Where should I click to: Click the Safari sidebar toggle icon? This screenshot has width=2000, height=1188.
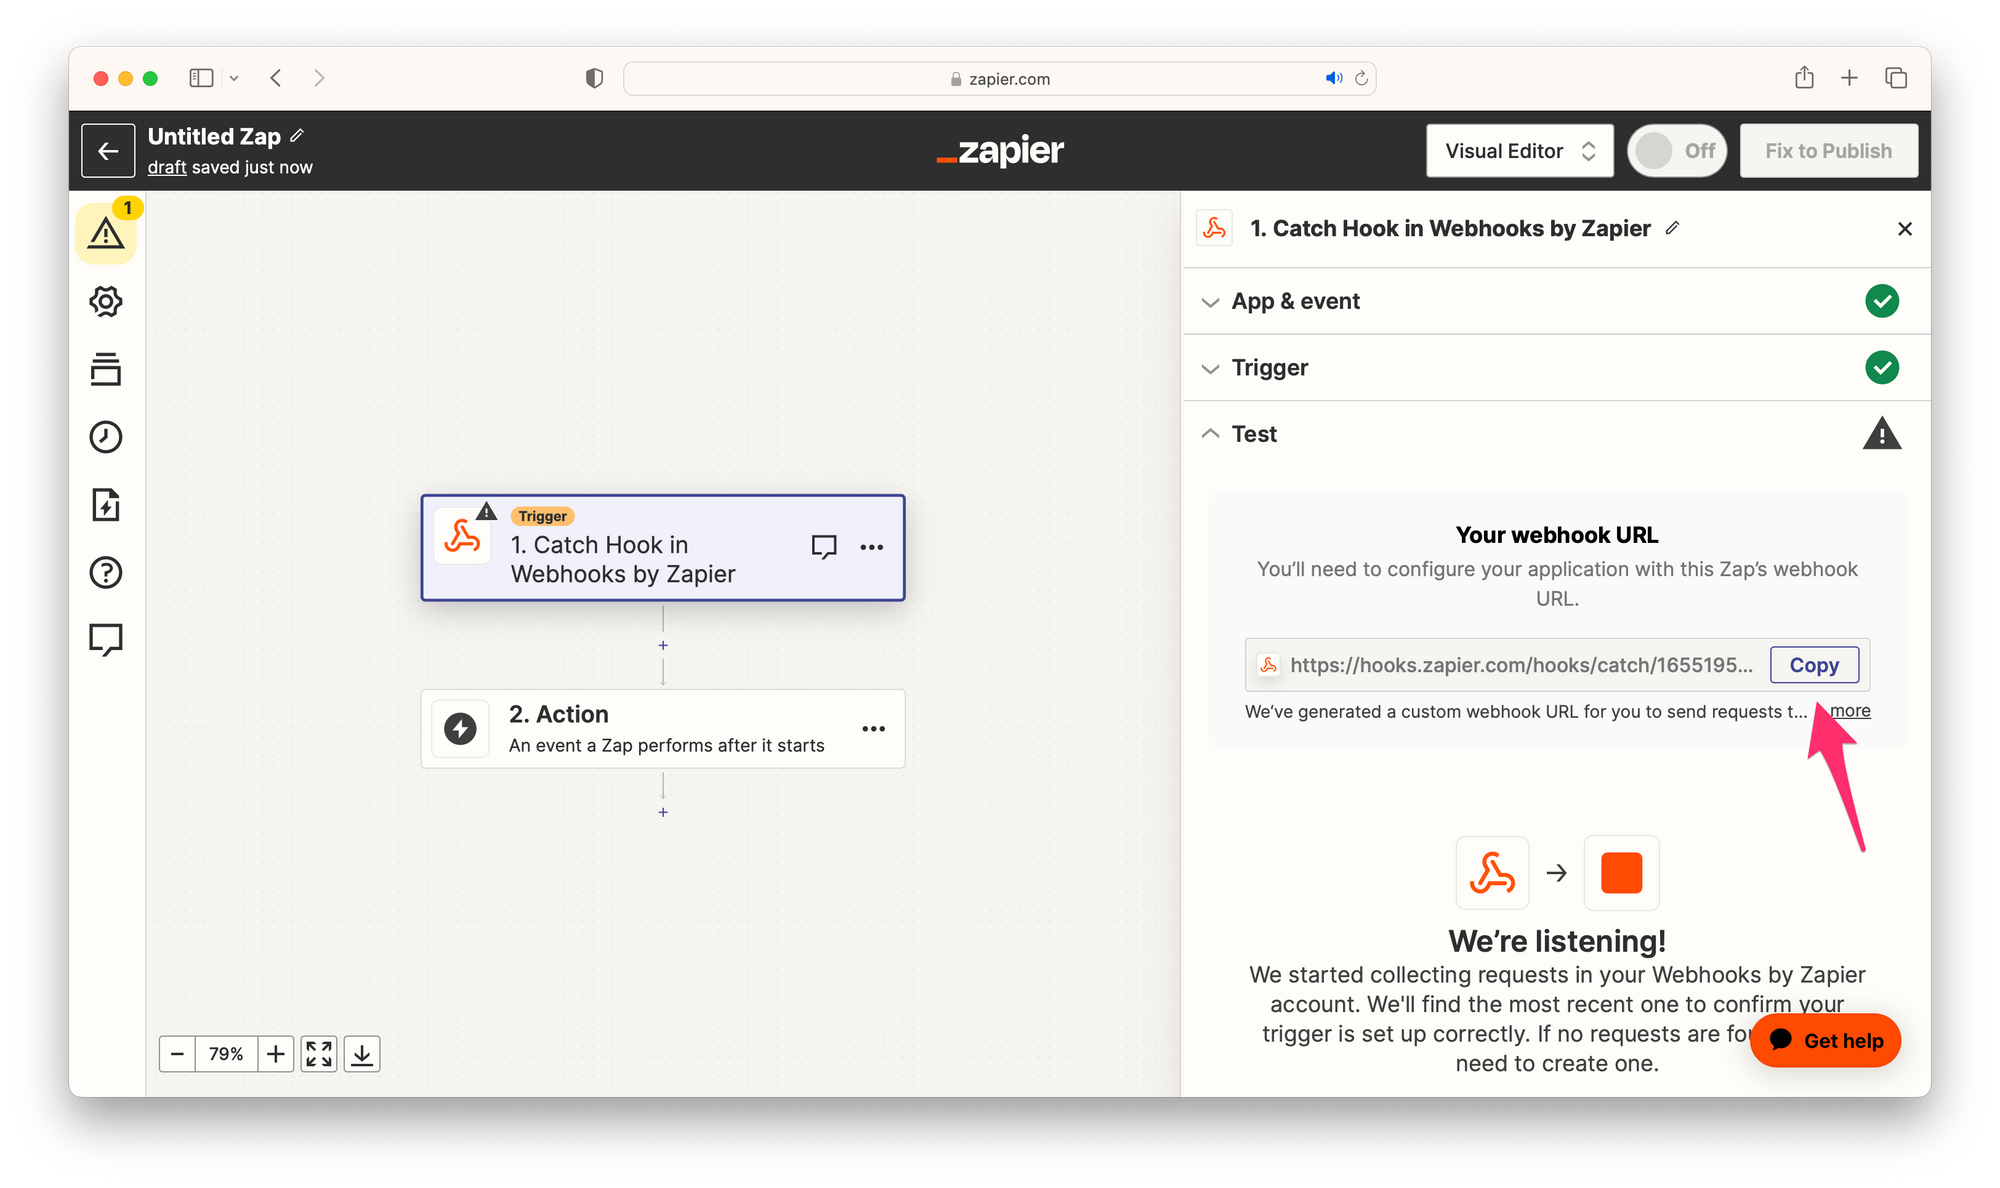click(x=202, y=78)
